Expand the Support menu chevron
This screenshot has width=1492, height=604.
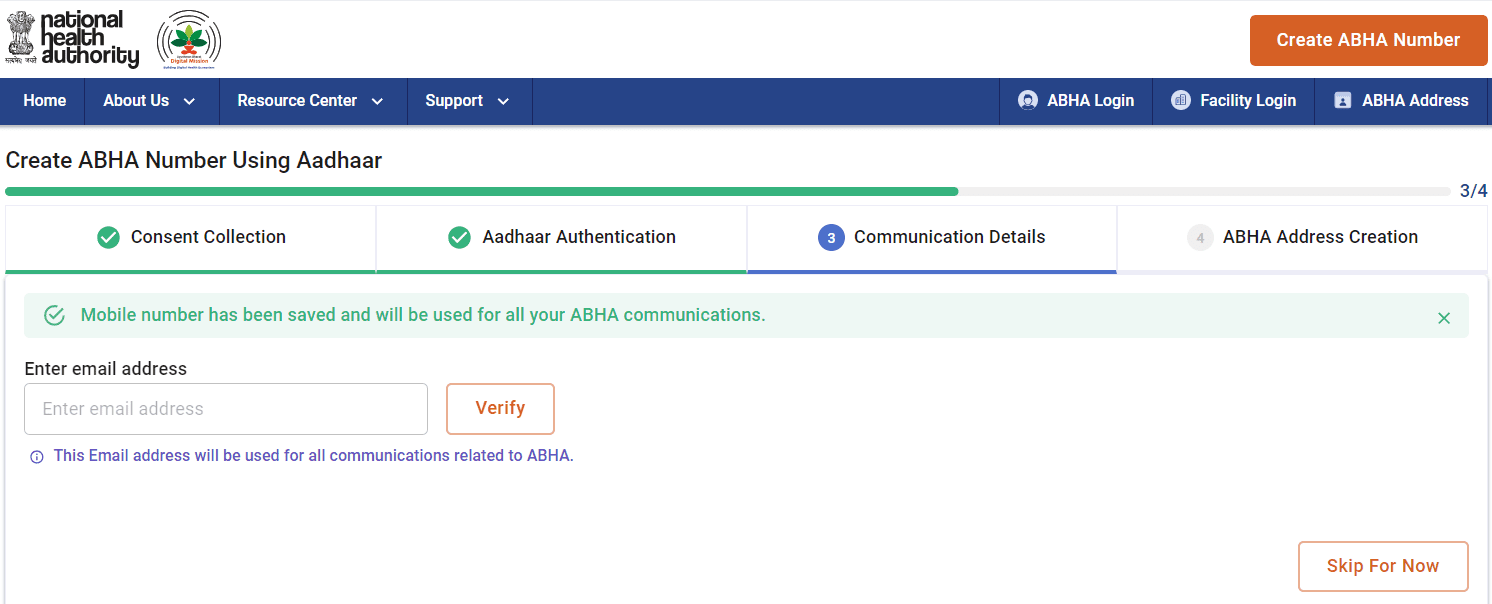click(x=503, y=100)
